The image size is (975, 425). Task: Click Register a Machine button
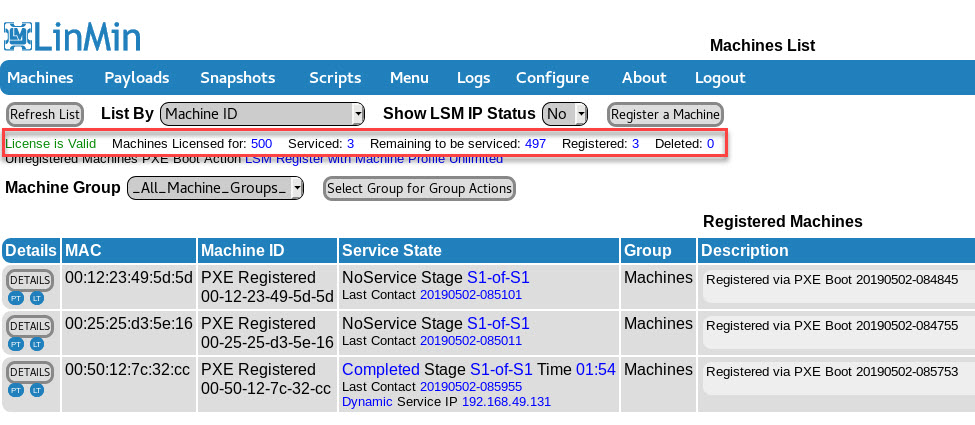665,115
